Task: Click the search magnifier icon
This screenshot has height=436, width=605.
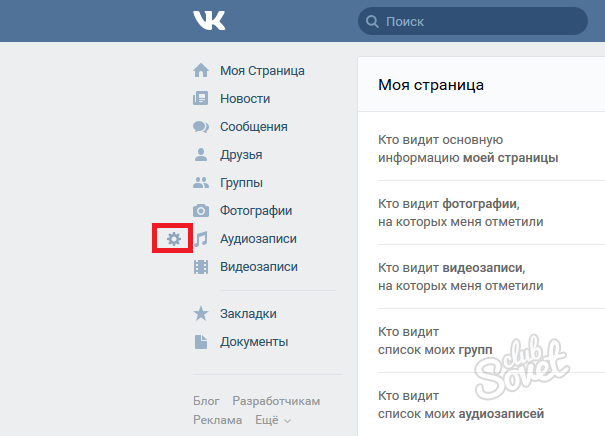Action: click(372, 22)
